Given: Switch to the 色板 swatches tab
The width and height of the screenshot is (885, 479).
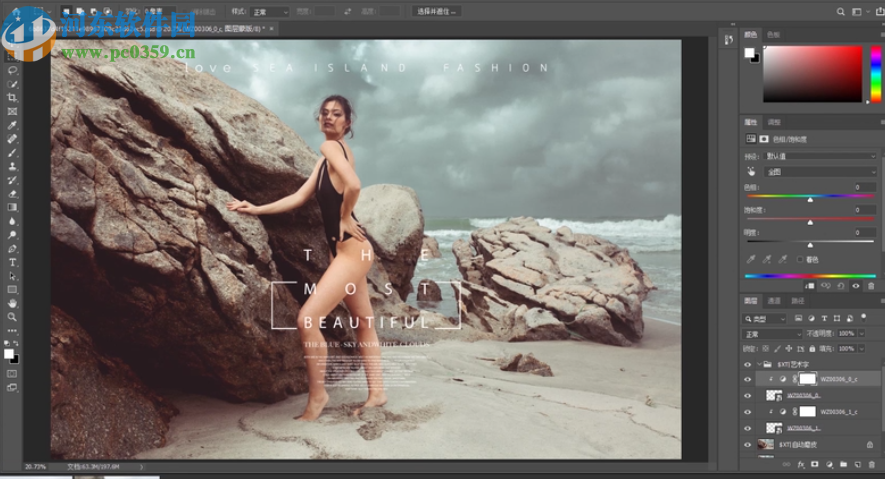Looking at the screenshot, I should 772,34.
